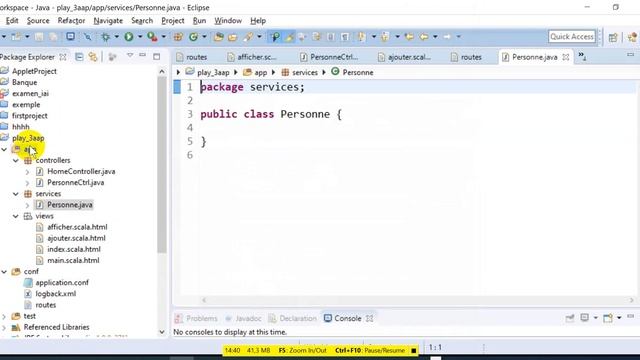Open dropdown arrow next to Run button
The height and width of the screenshot is (360, 640).
coord(140,37)
